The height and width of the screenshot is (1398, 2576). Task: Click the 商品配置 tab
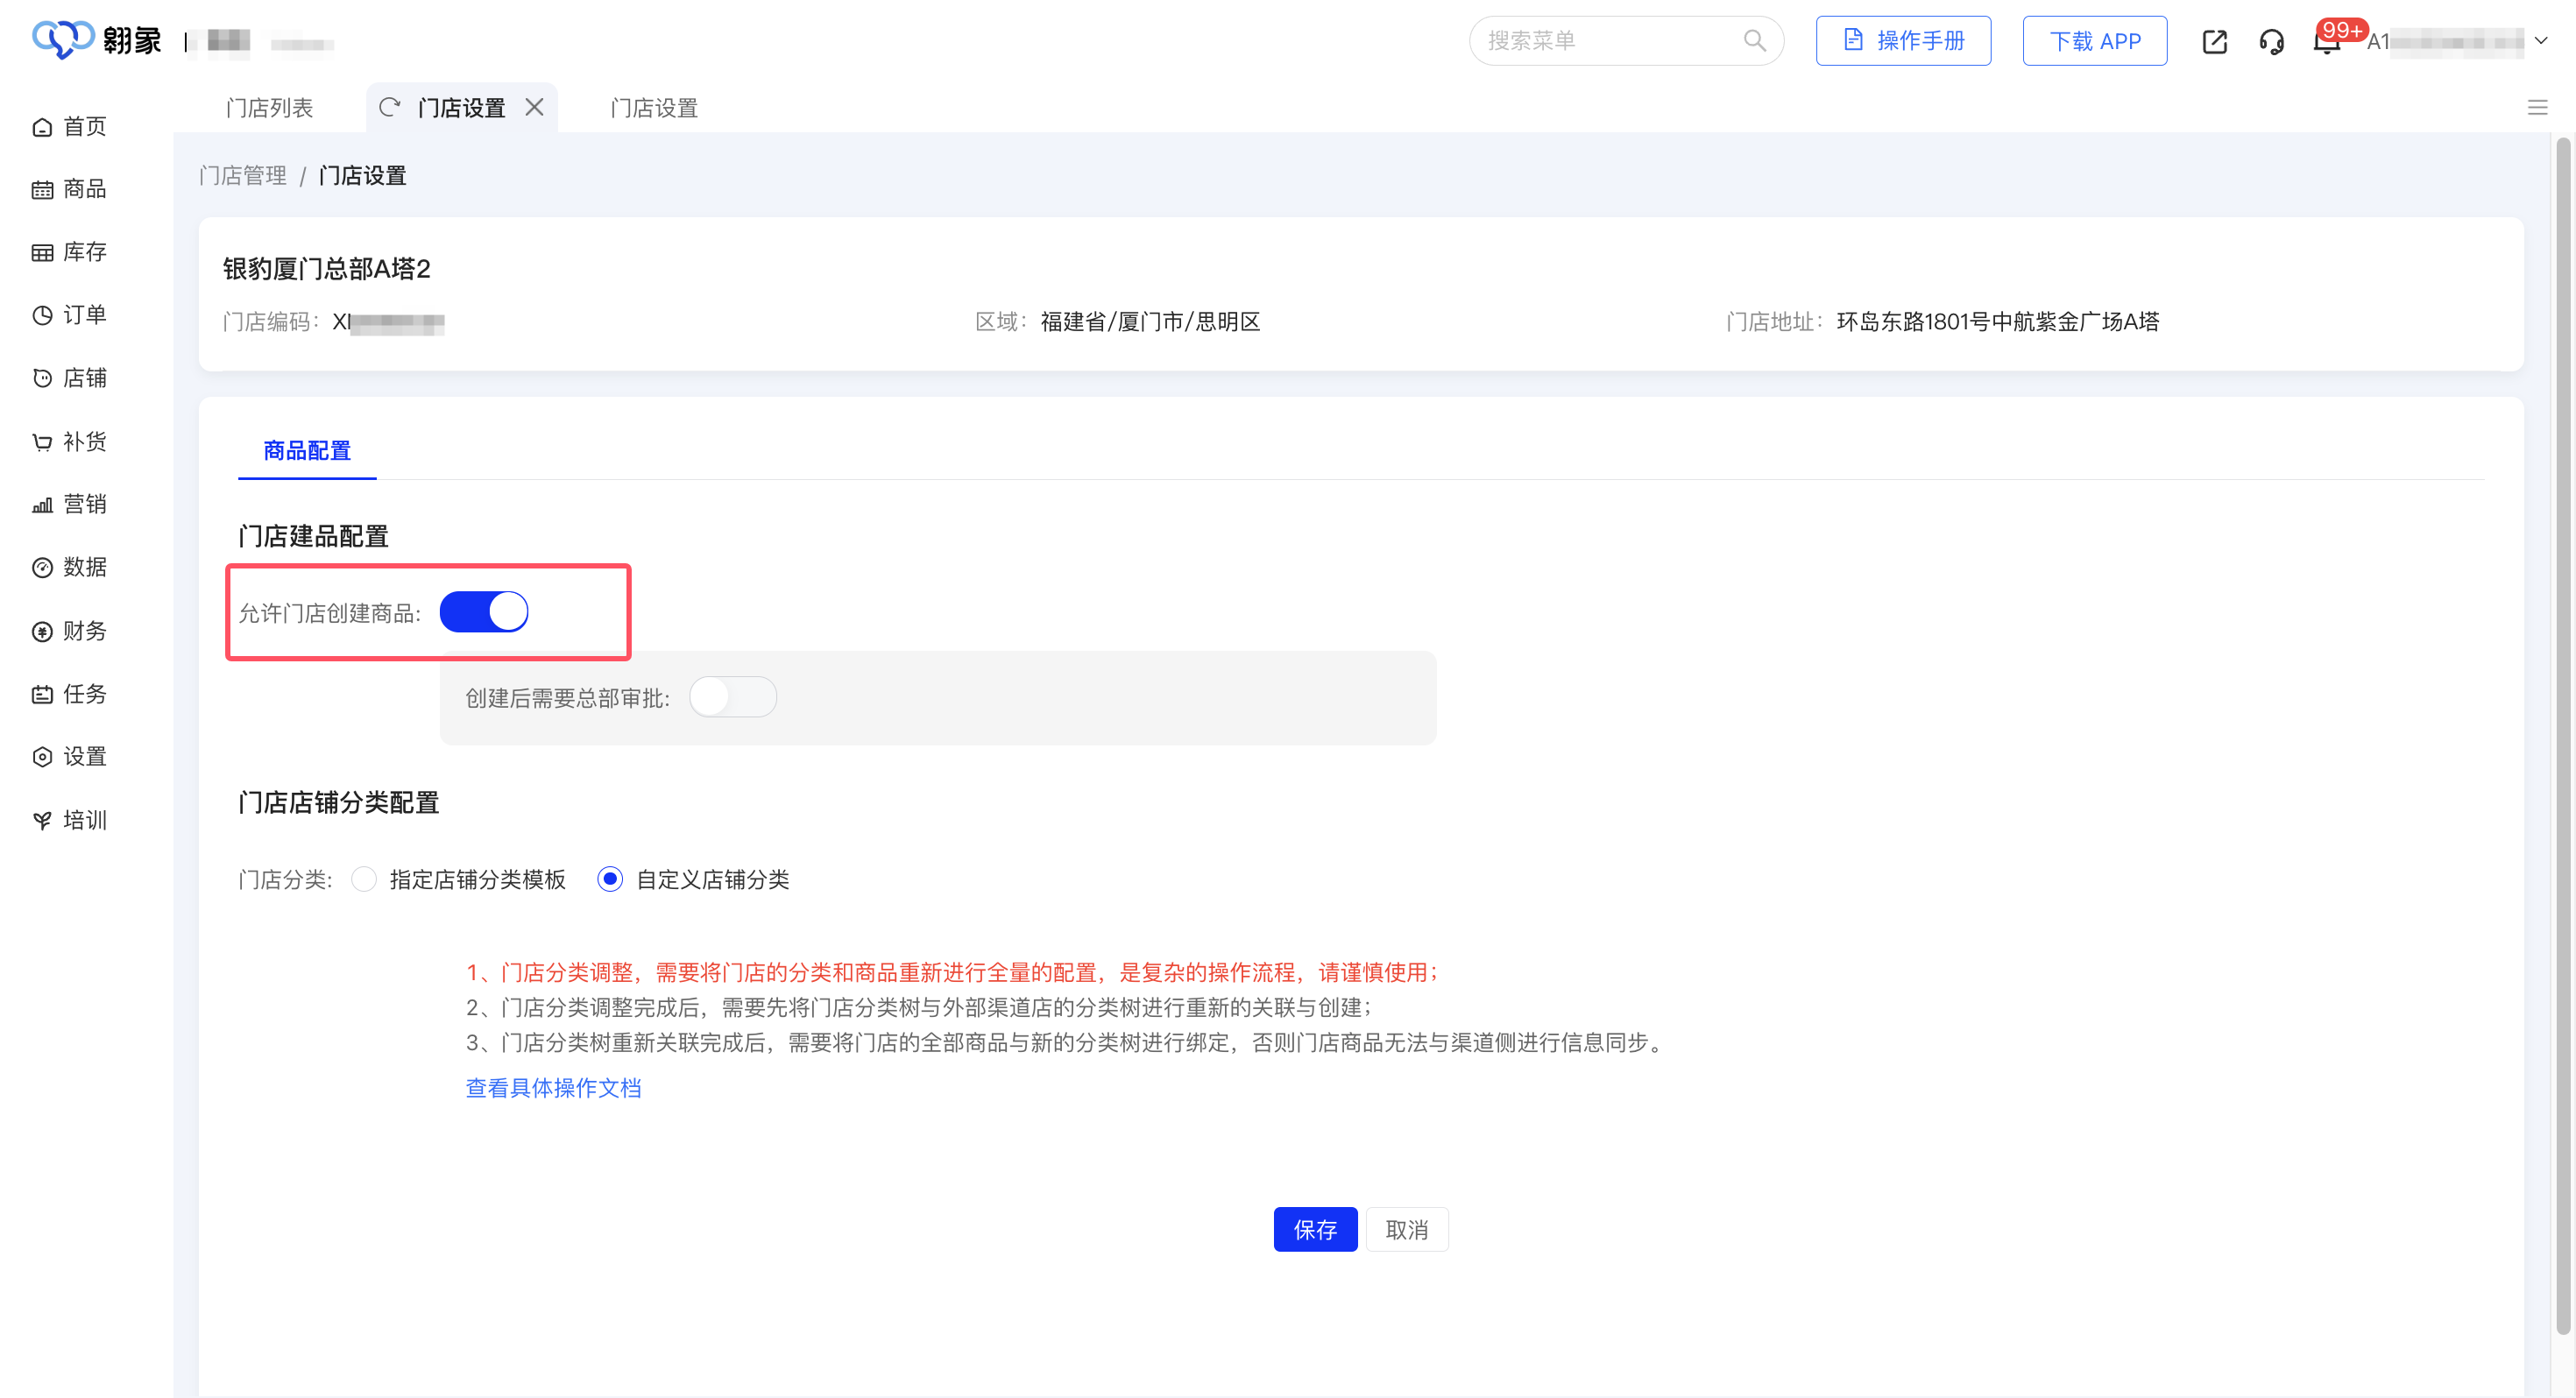click(x=306, y=451)
